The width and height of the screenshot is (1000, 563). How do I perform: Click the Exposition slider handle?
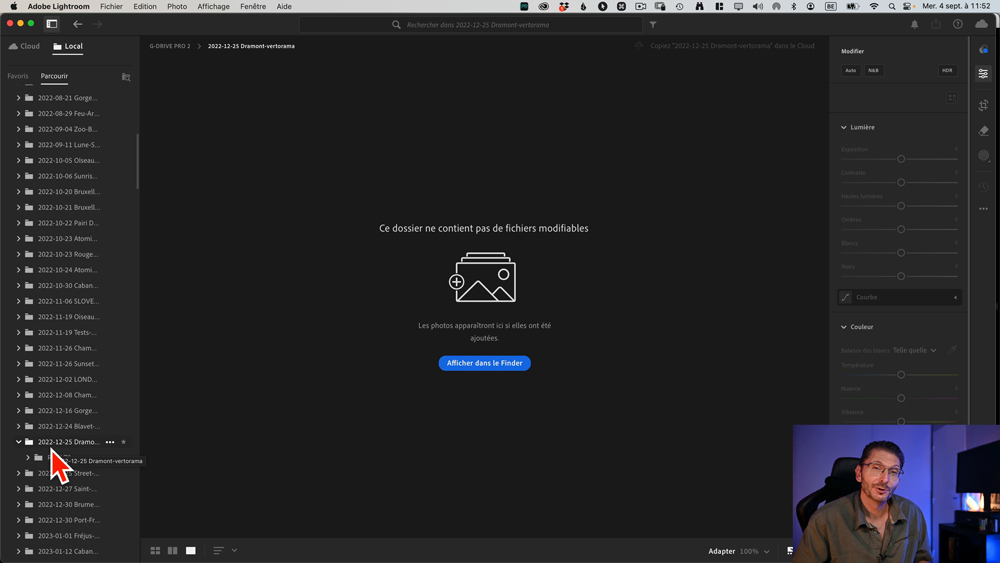pyautogui.click(x=901, y=159)
